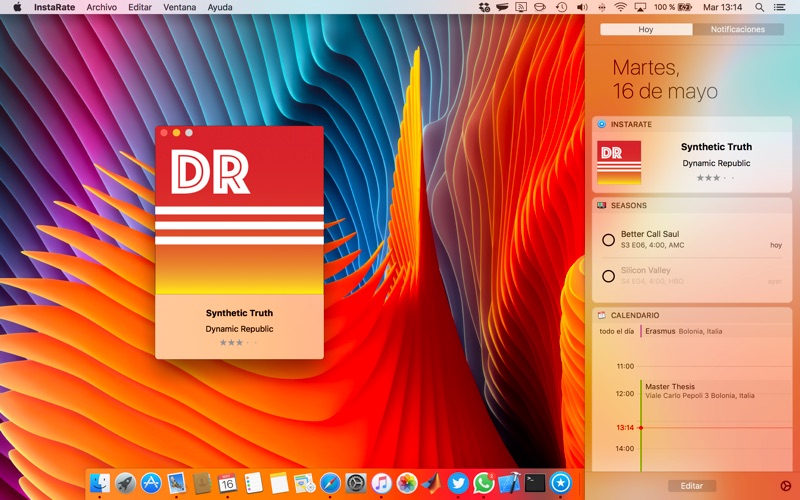800x500 pixels.
Task: Open the Ventana menu
Action: pos(180,7)
